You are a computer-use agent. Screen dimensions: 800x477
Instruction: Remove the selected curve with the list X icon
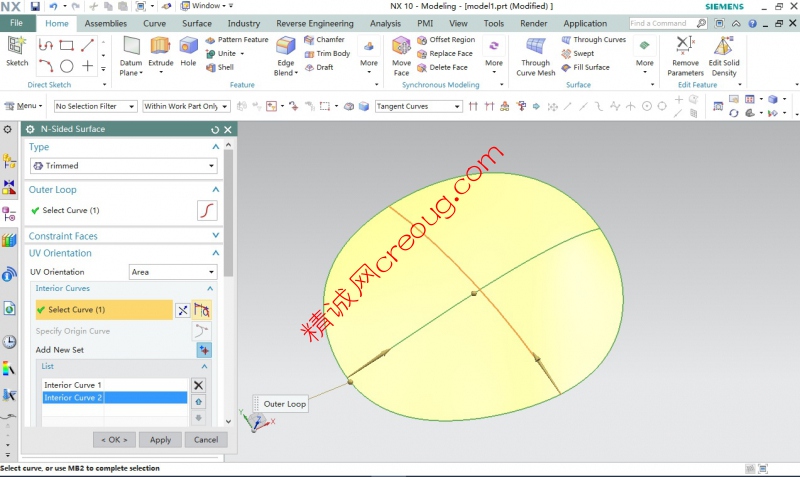point(198,385)
